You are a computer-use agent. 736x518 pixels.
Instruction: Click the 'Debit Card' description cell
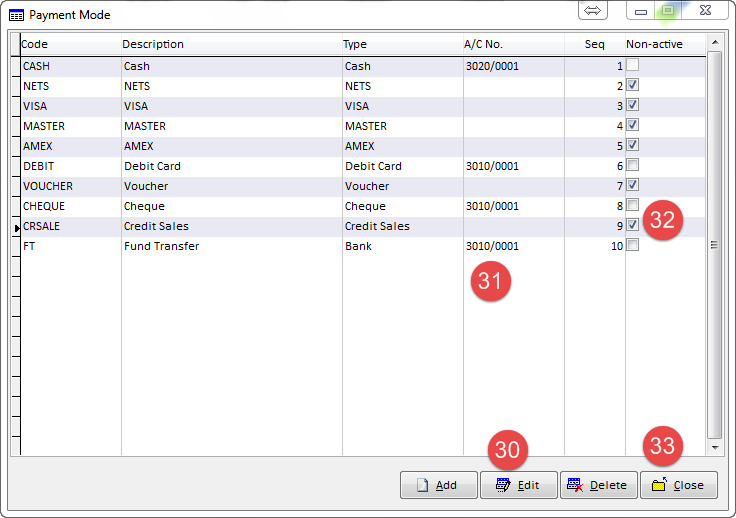(232, 166)
